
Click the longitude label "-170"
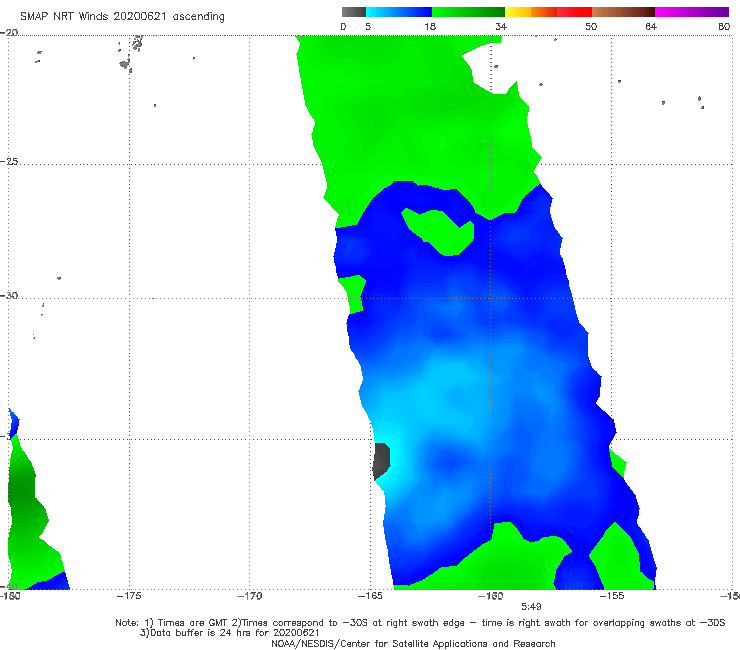click(249, 596)
